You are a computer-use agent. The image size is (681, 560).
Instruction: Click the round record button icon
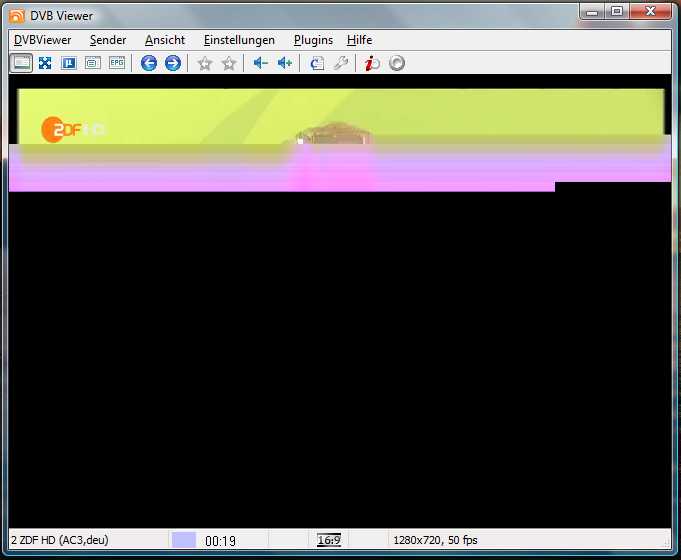pyautogui.click(x=397, y=63)
